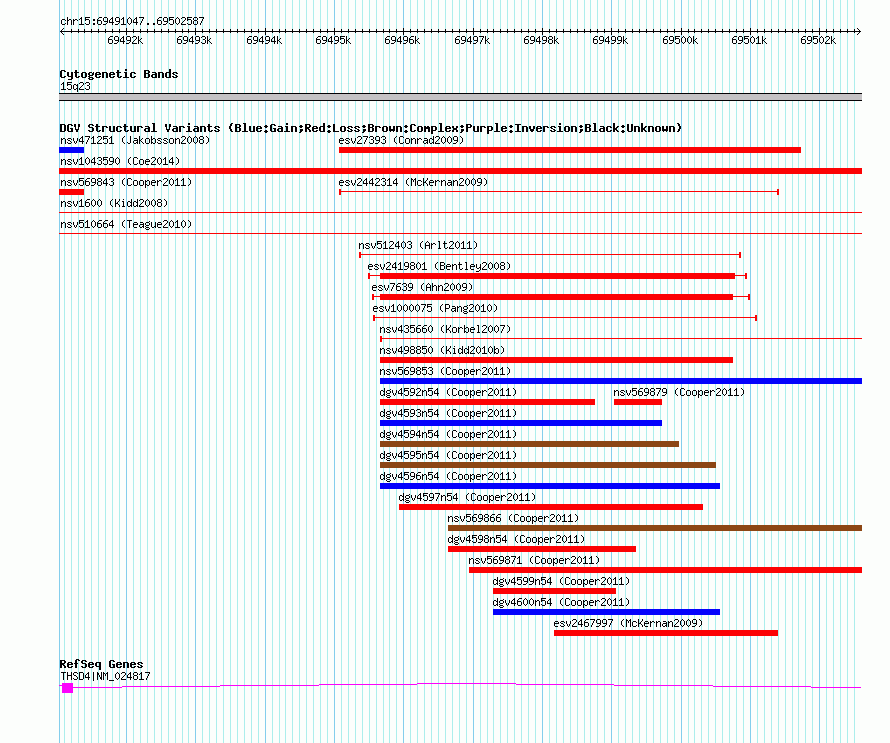This screenshot has width=890, height=743.
Task: Select the nsv498850 red loss bar
Action: click(x=556, y=360)
